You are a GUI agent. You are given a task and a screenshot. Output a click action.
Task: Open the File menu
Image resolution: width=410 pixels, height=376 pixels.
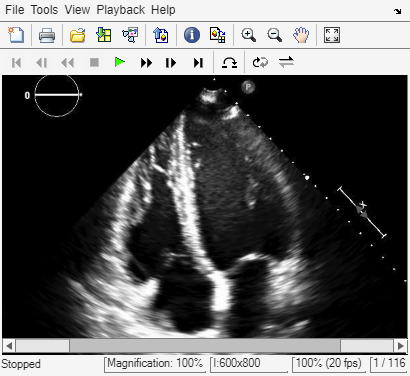tap(15, 10)
